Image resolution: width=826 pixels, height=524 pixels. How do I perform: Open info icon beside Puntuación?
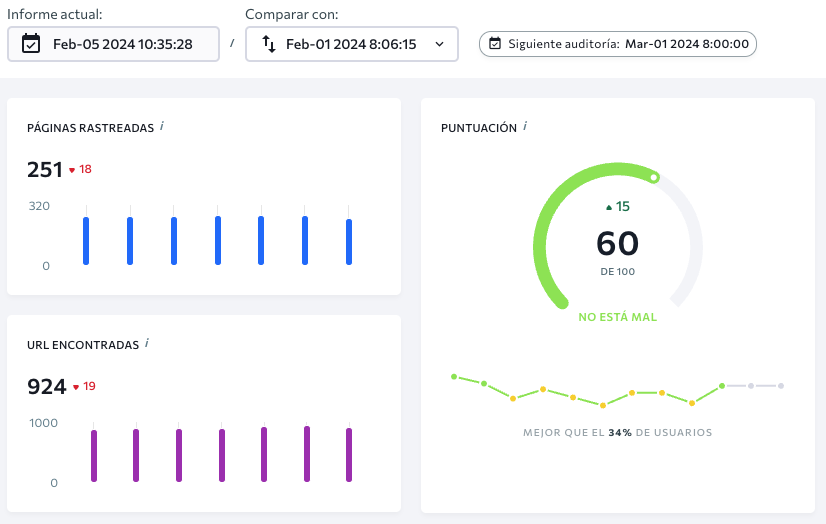pos(525,126)
